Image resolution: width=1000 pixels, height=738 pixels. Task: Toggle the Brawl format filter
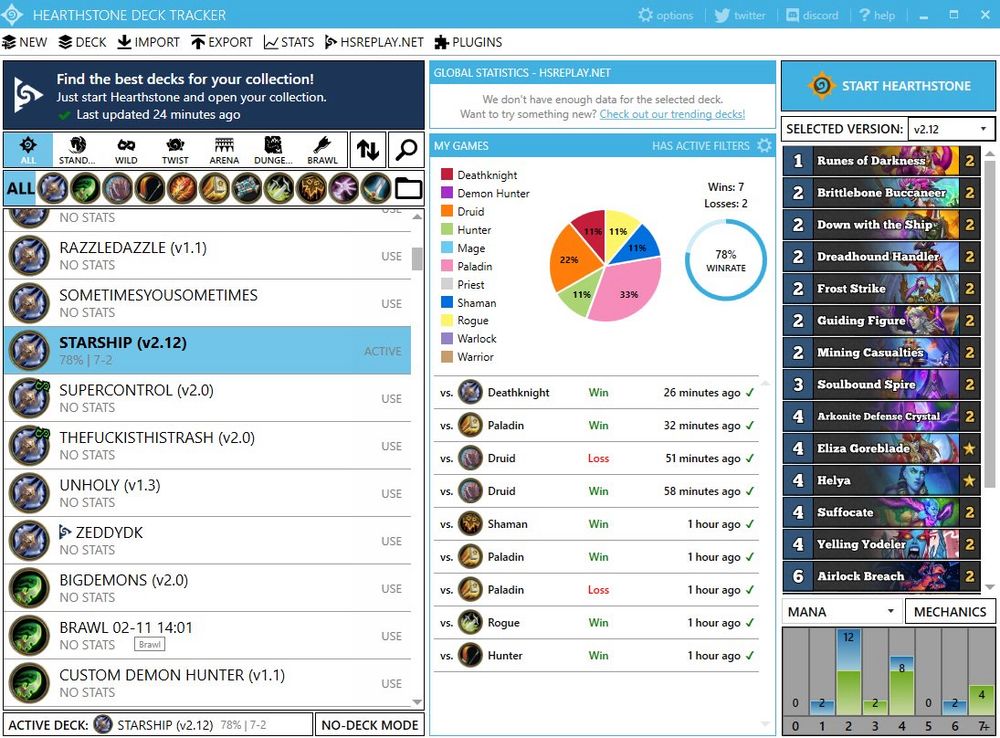[x=323, y=150]
